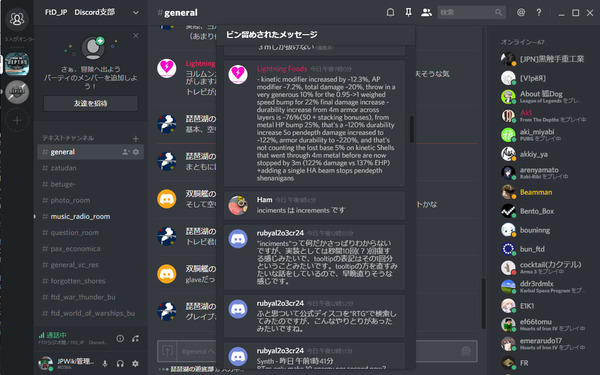Open notification settings bell icon
Screen dimensions: 600x375
tap(390, 13)
